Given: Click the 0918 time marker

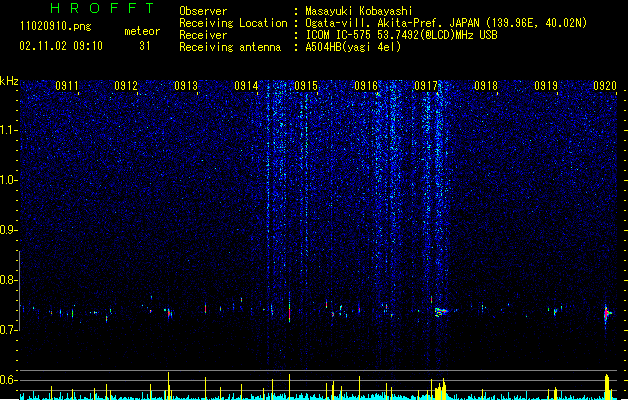Looking at the screenshot, I should pos(486,86).
